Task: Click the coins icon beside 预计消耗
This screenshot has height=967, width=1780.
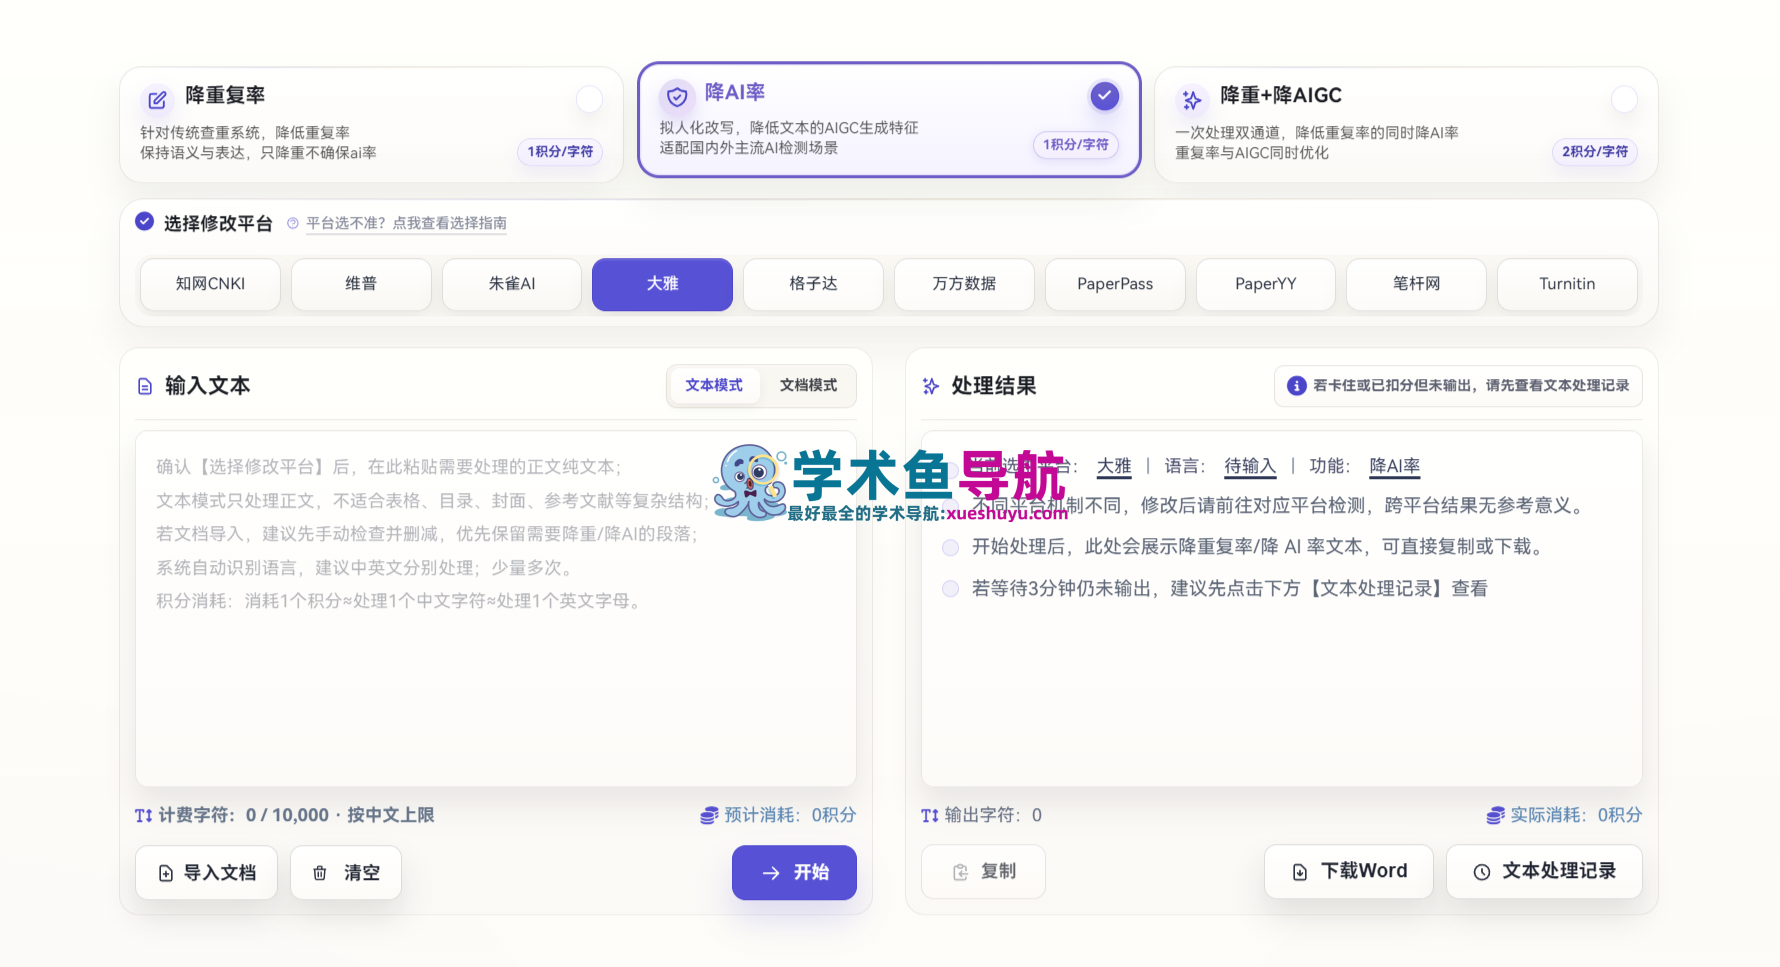Action: pyautogui.click(x=709, y=816)
